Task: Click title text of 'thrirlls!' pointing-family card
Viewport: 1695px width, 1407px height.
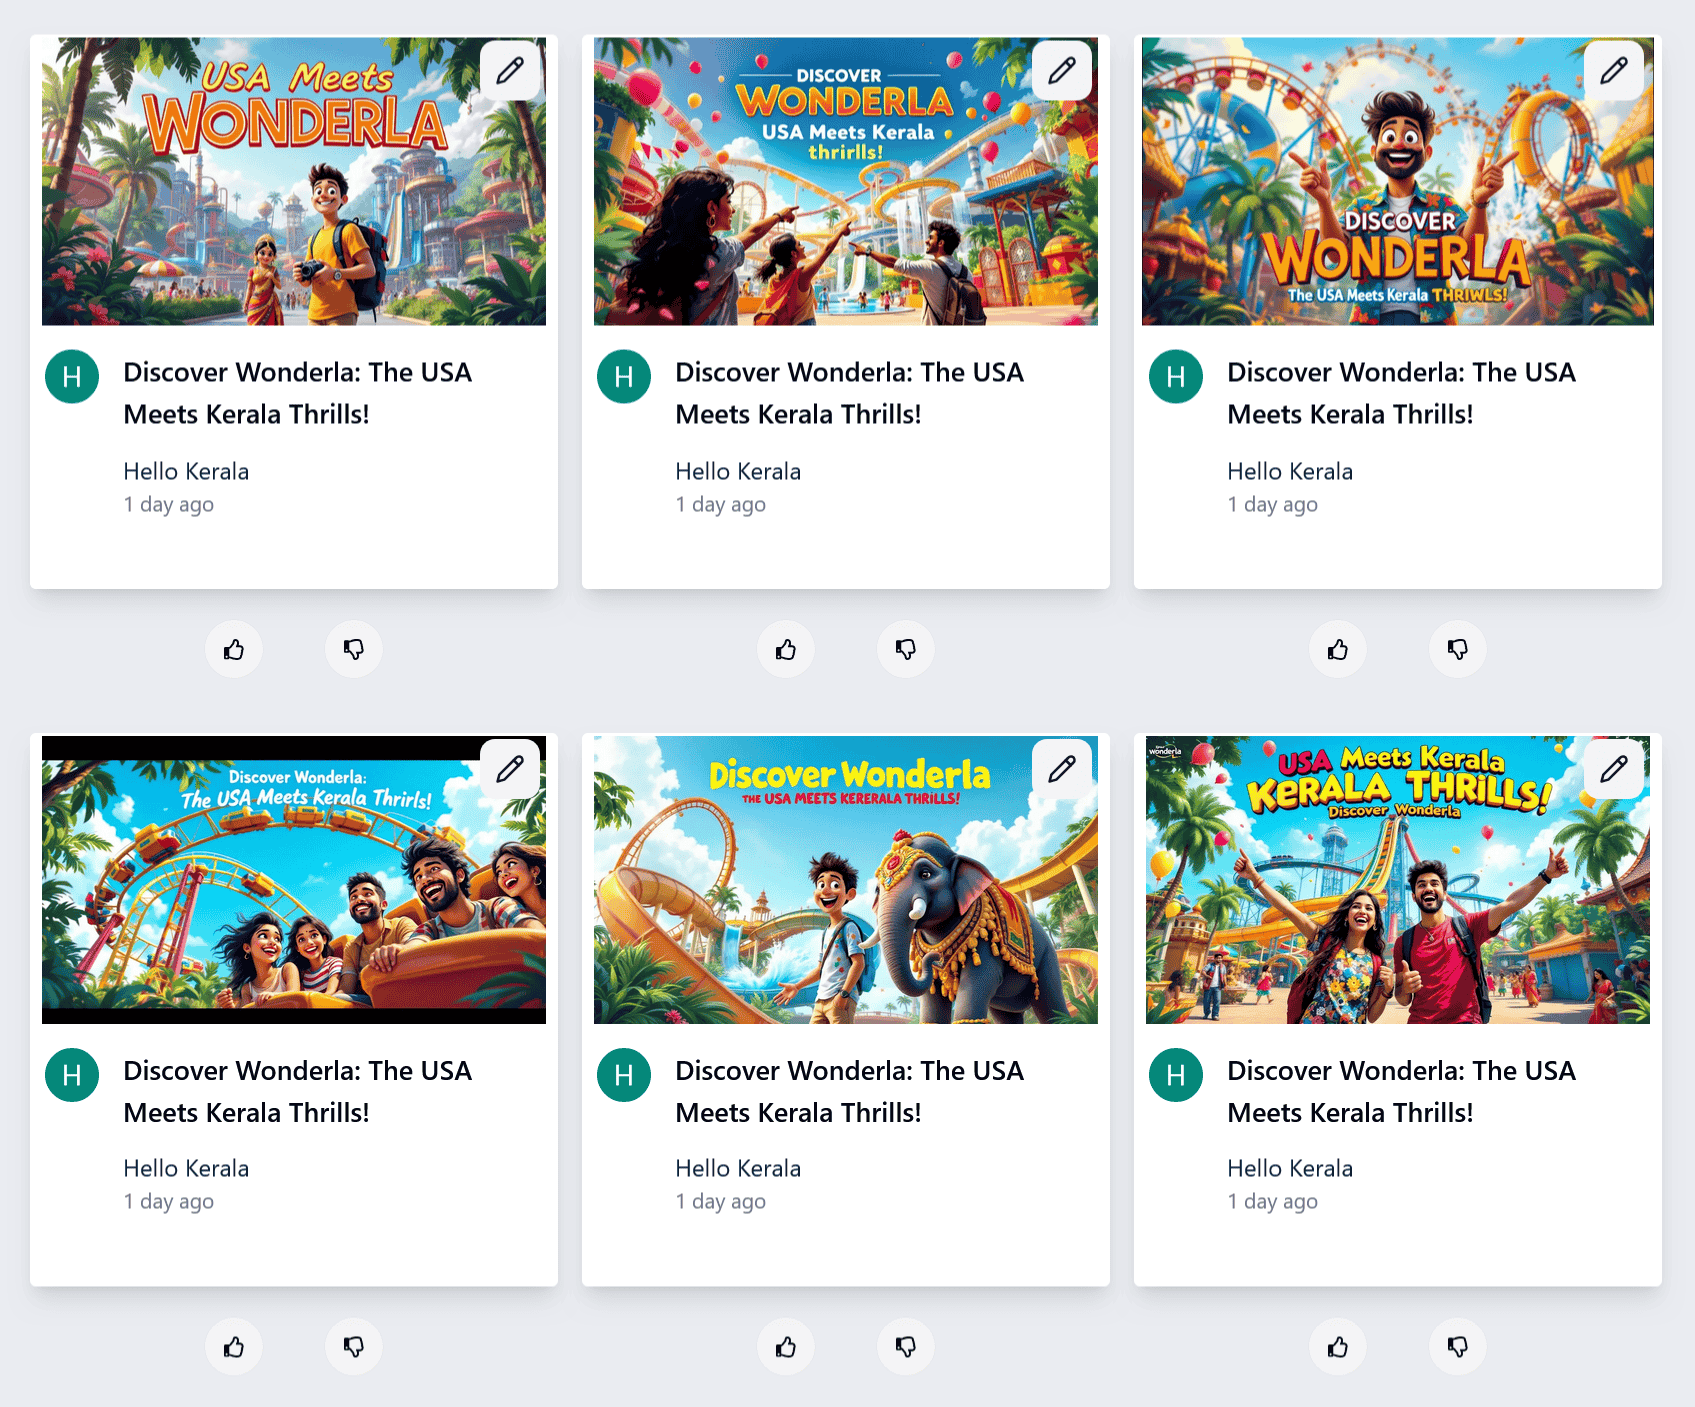Action: point(850,393)
